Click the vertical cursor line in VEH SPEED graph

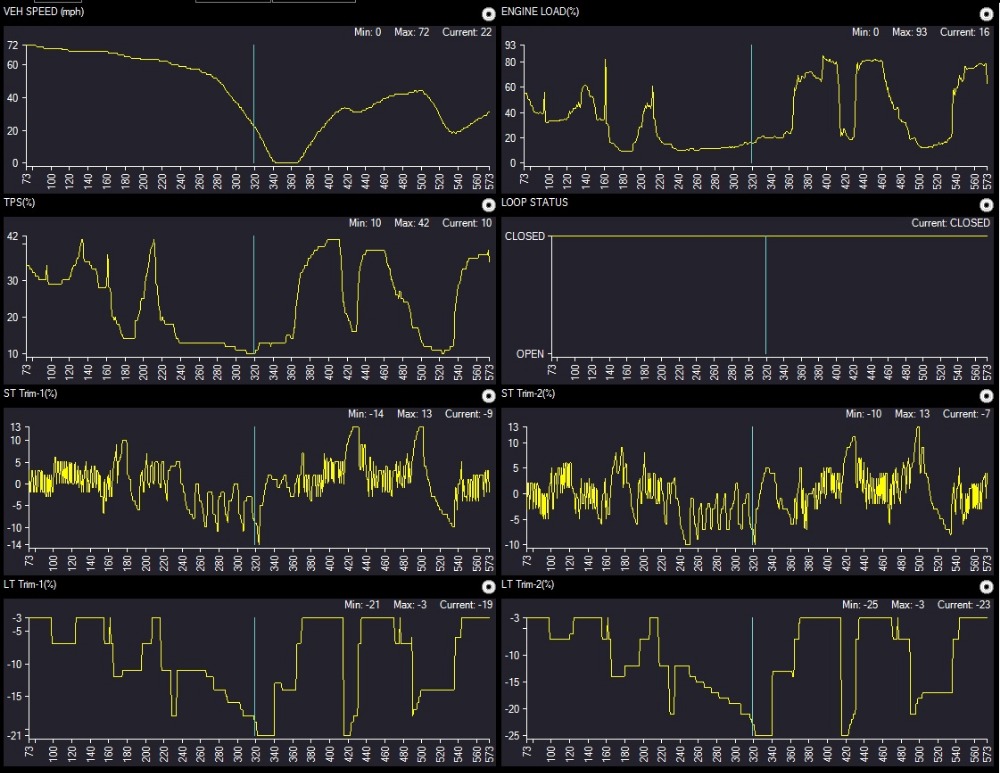(254, 100)
